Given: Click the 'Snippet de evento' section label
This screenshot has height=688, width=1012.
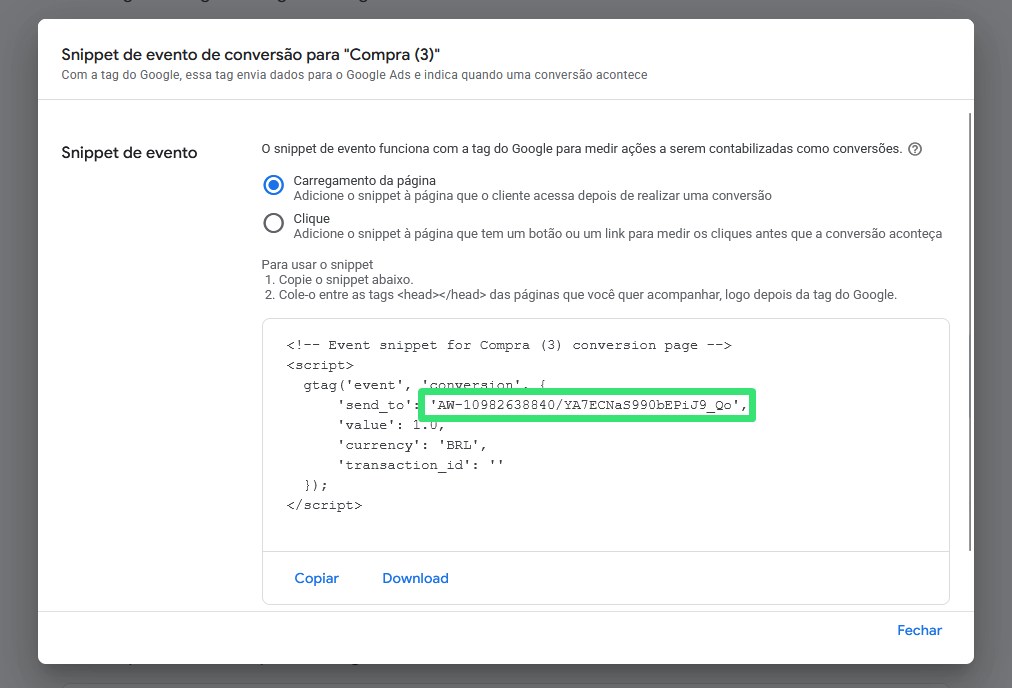Looking at the screenshot, I should tap(129, 152).
